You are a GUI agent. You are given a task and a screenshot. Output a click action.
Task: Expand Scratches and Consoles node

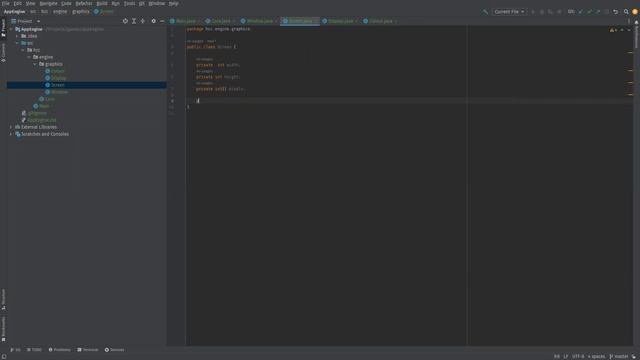point(11,134)
